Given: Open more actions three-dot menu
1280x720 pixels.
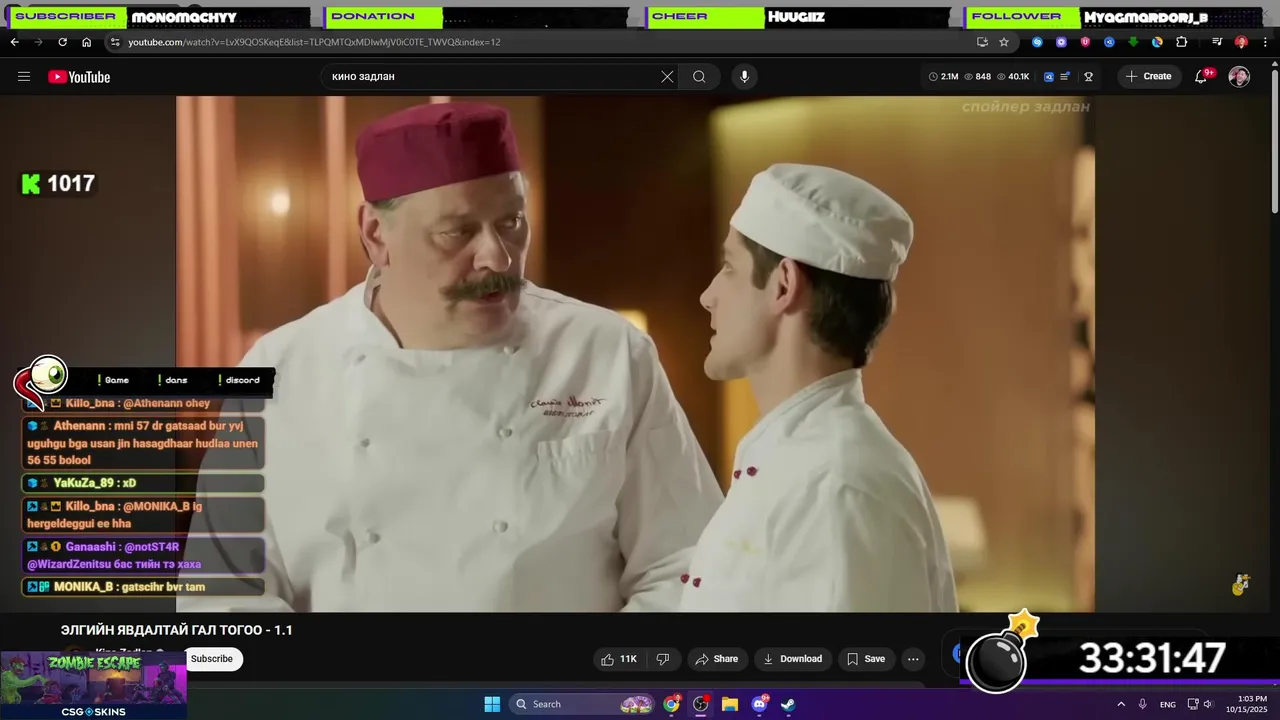Looking at the screenshot, I should click(913, 659).
